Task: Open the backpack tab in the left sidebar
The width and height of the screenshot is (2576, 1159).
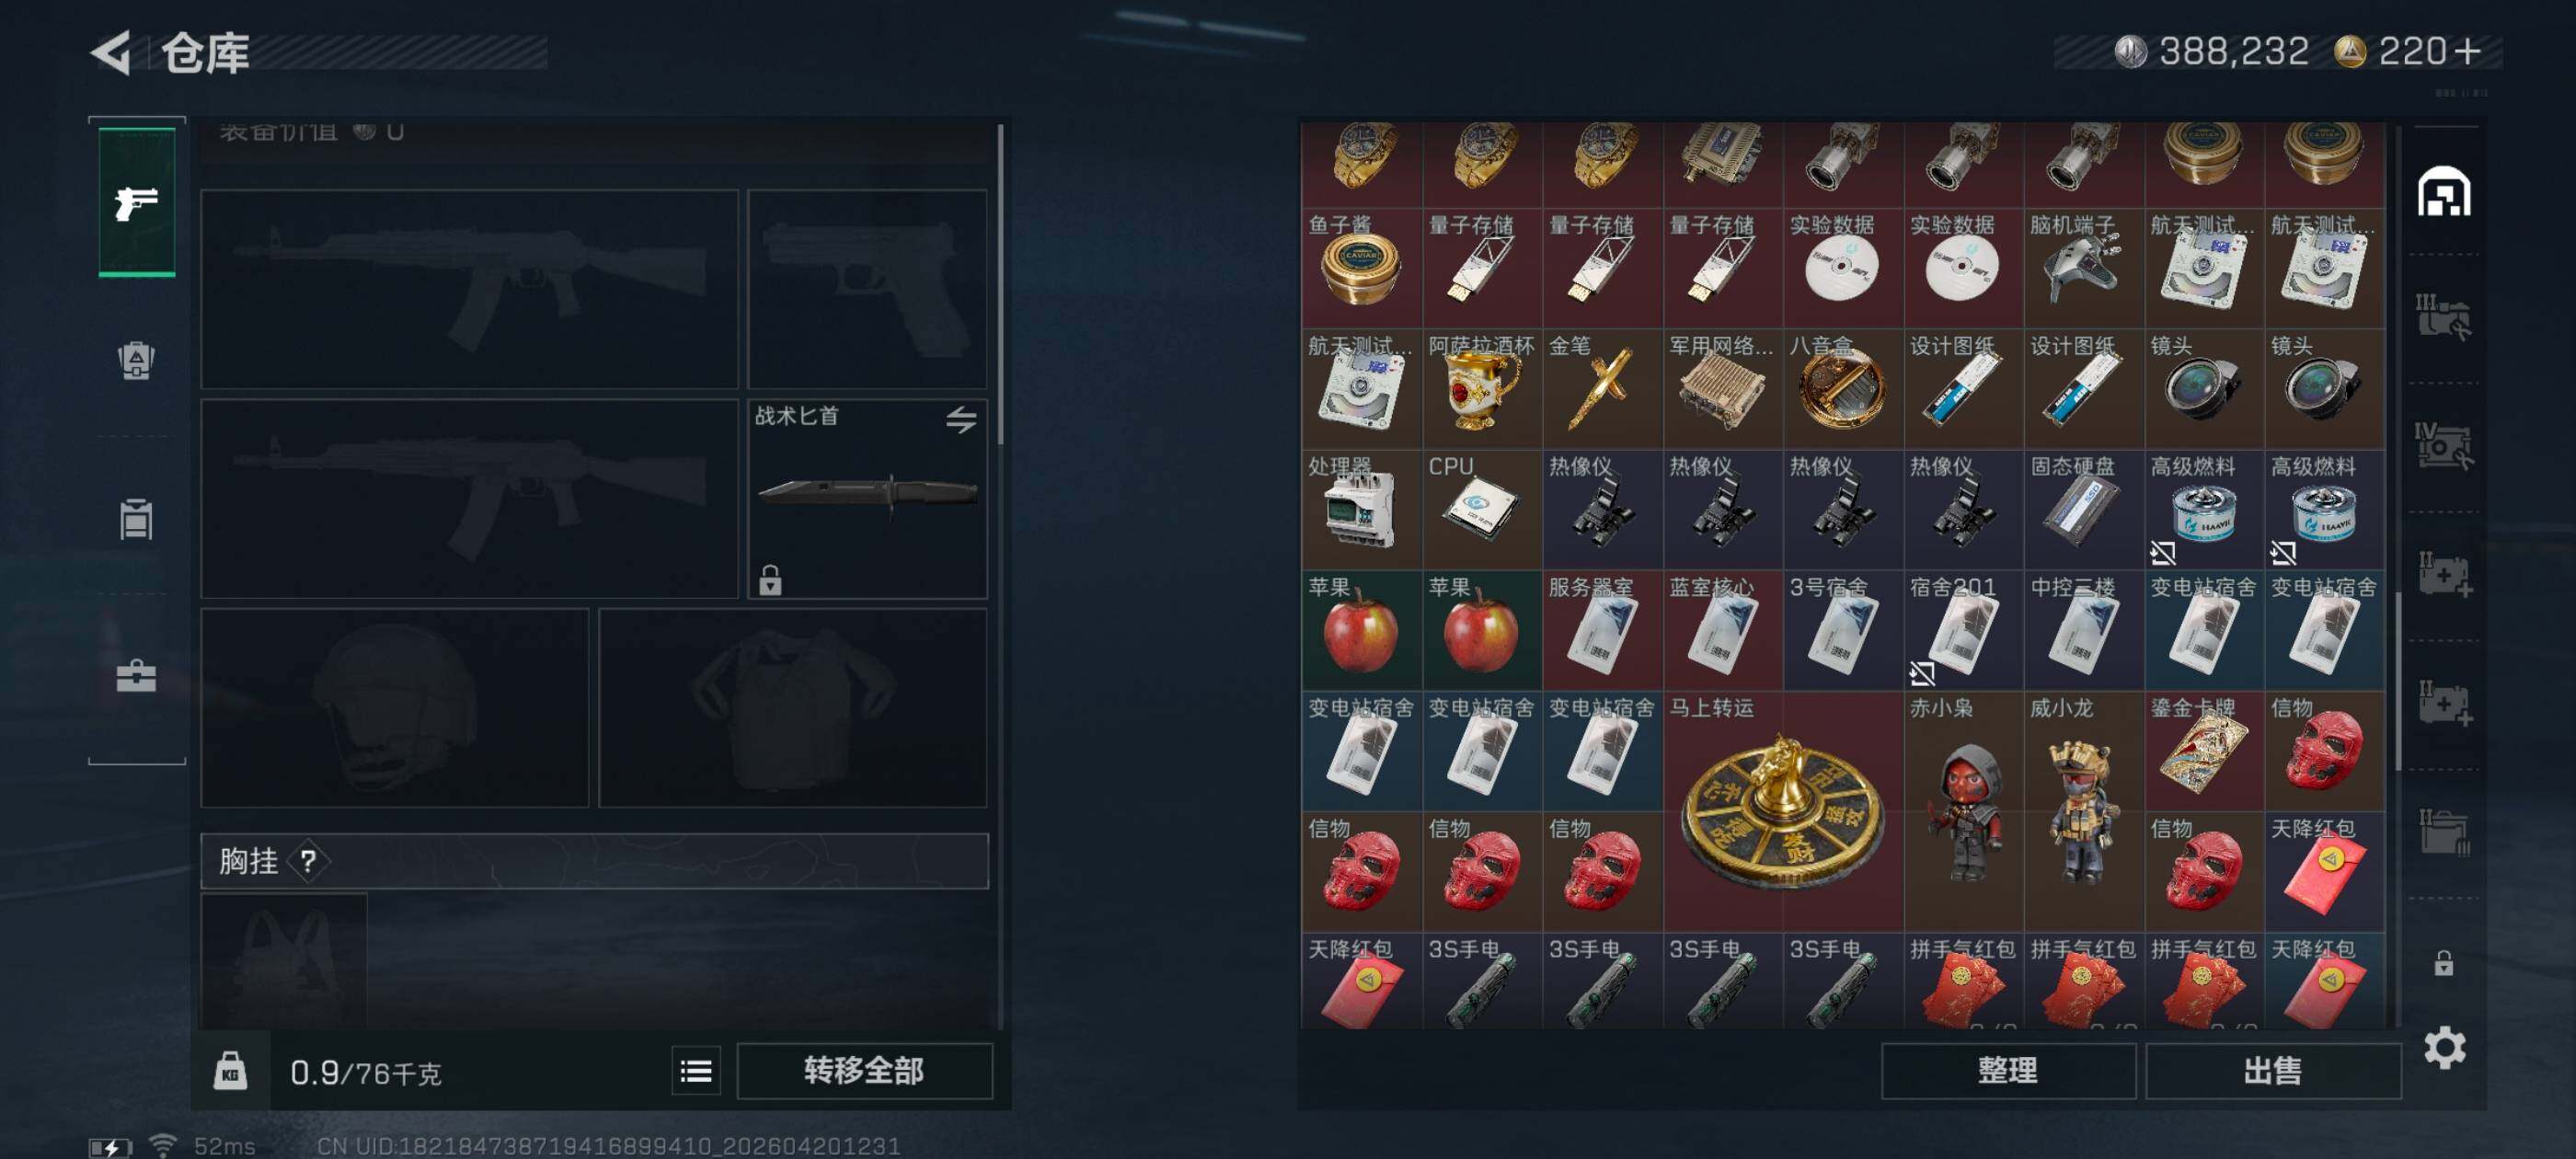Action: click(136, 361)
